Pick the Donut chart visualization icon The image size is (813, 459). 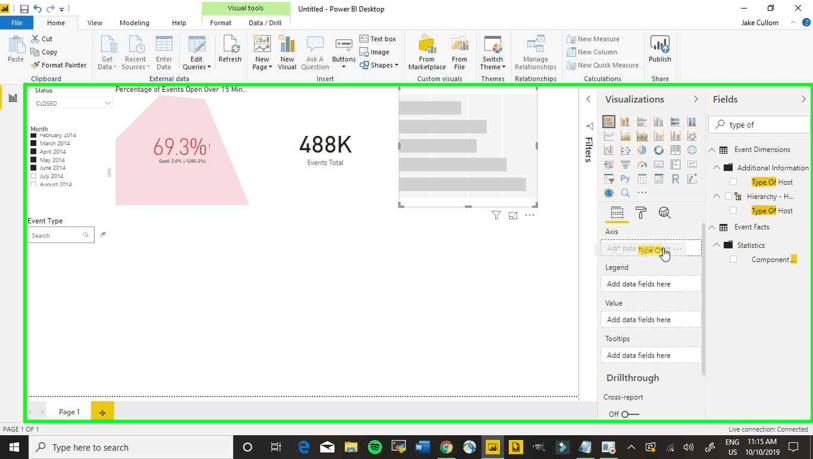(x=658, y=150)
